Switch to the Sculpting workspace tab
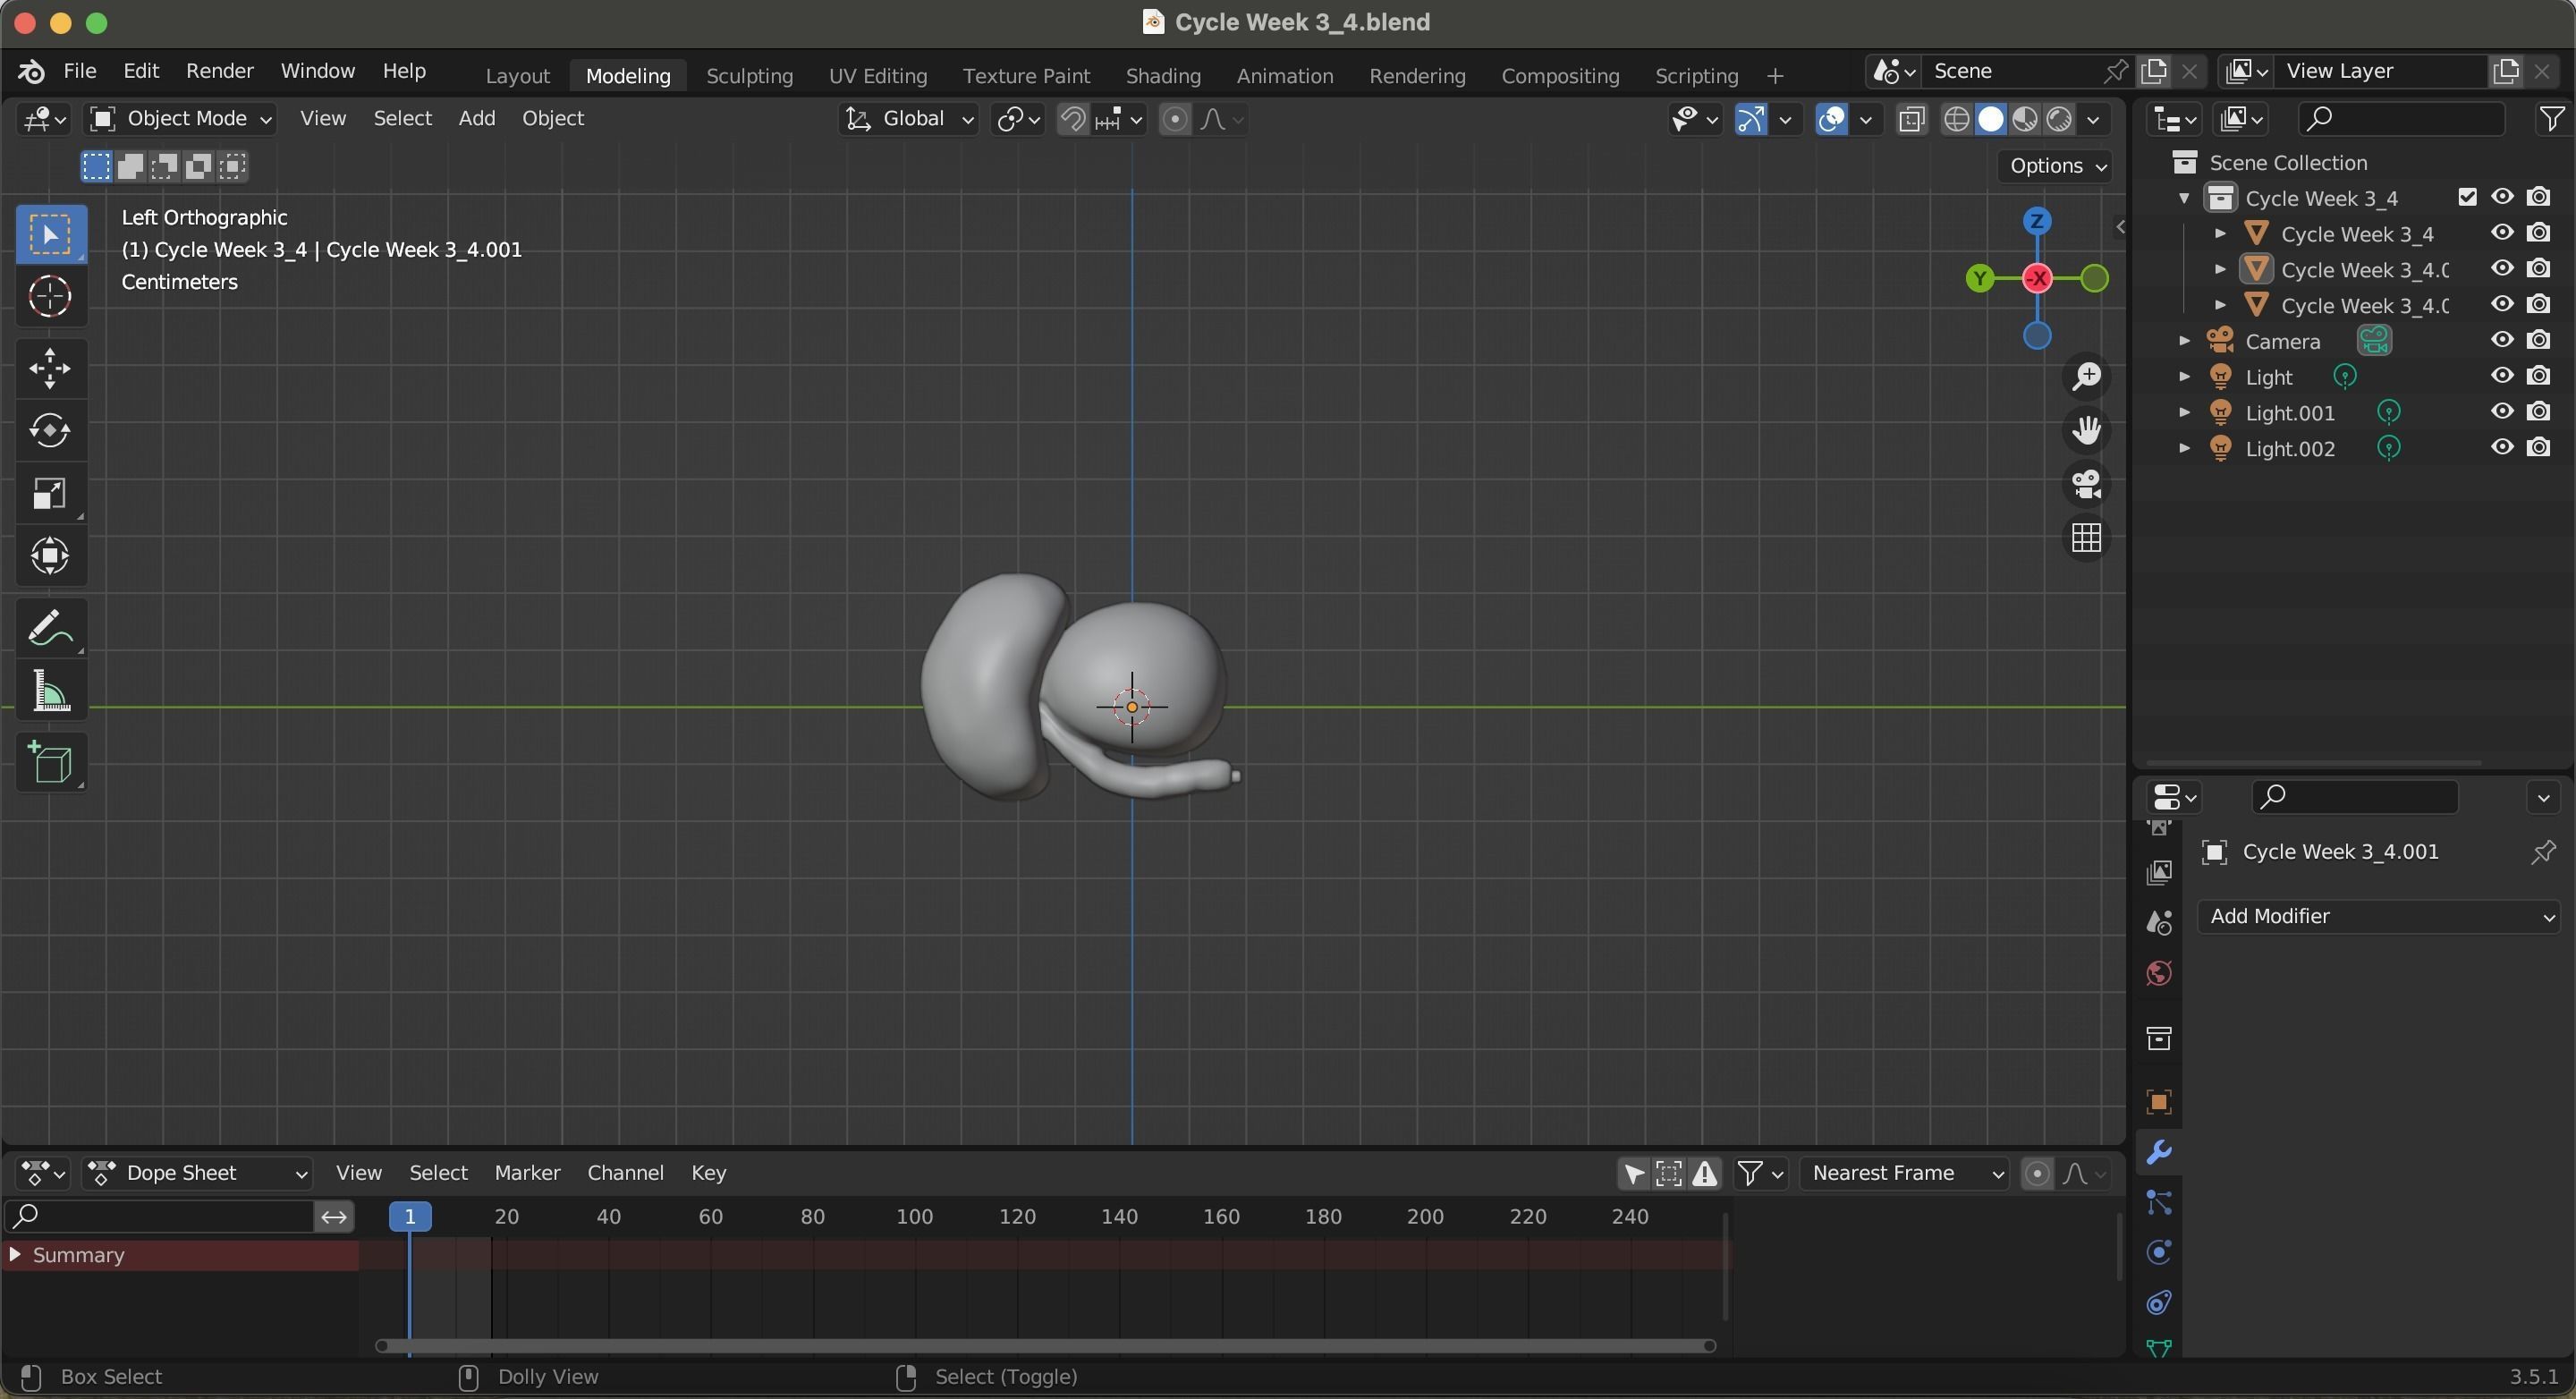2576x1399 pixels. point(749,76)
